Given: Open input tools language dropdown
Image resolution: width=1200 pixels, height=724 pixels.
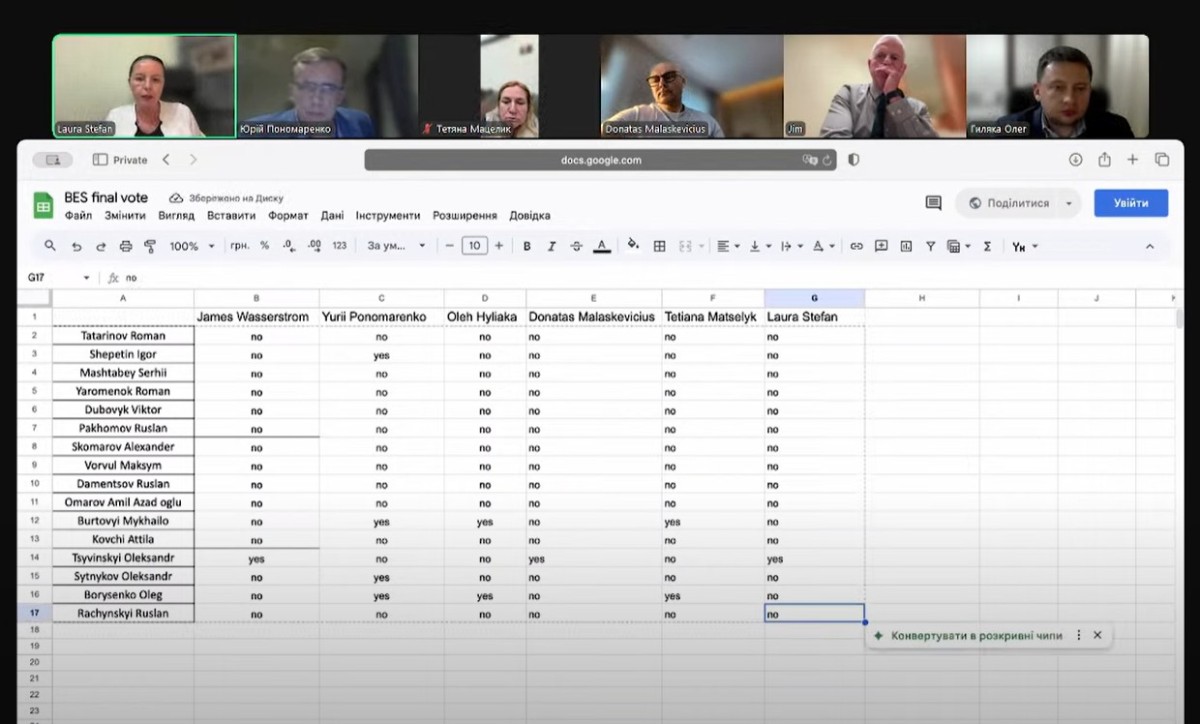Looking at the screenshot, I should (1025, 246).
